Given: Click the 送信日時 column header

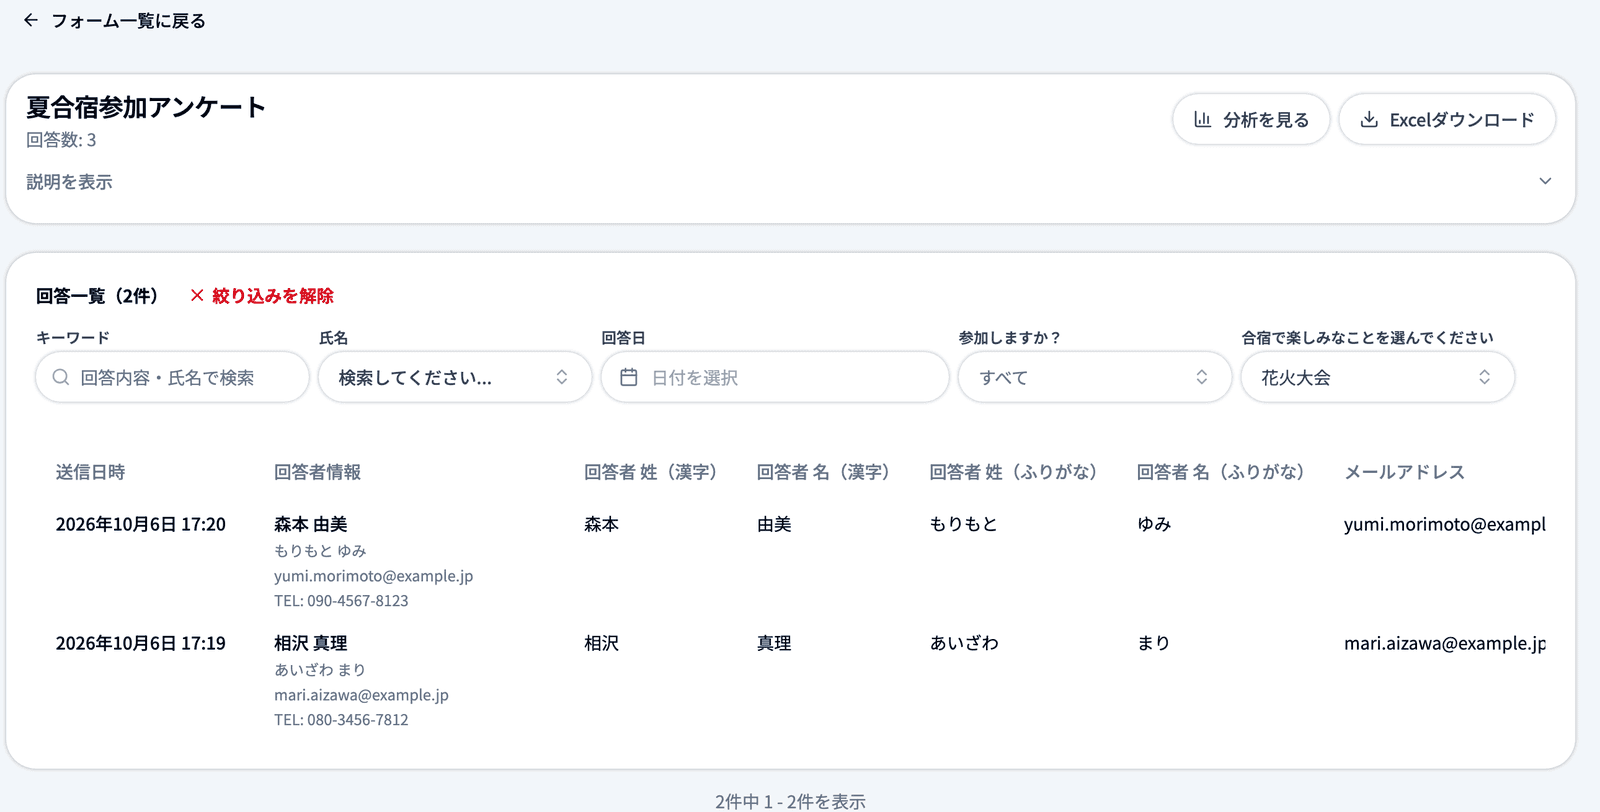Looking at the screenshot, I should coord(90,472).
